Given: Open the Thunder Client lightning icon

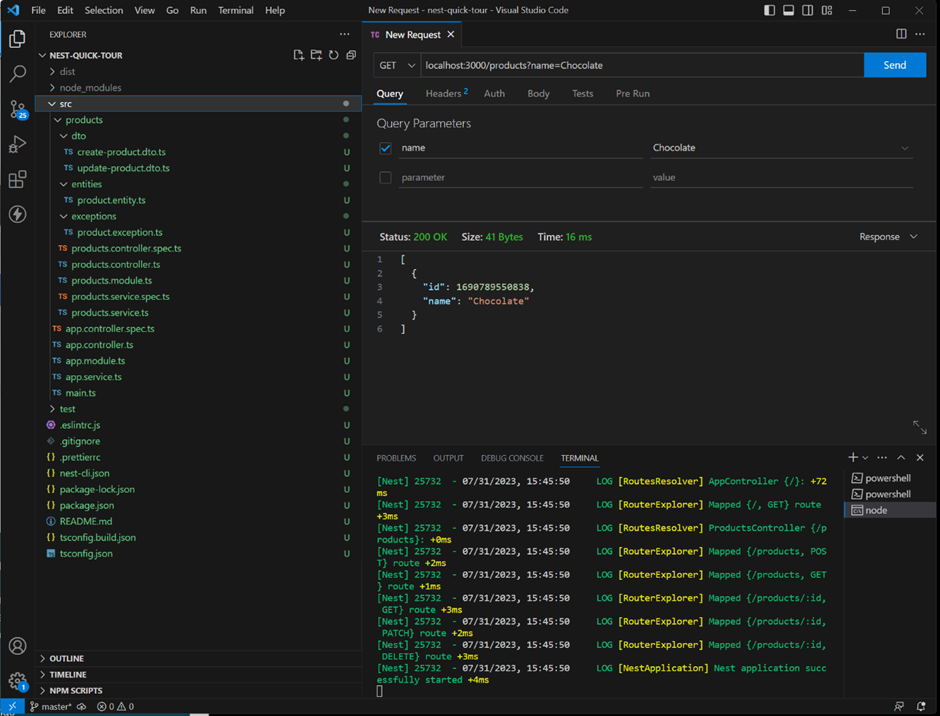Looking at the screenshot, I should 17,214.
